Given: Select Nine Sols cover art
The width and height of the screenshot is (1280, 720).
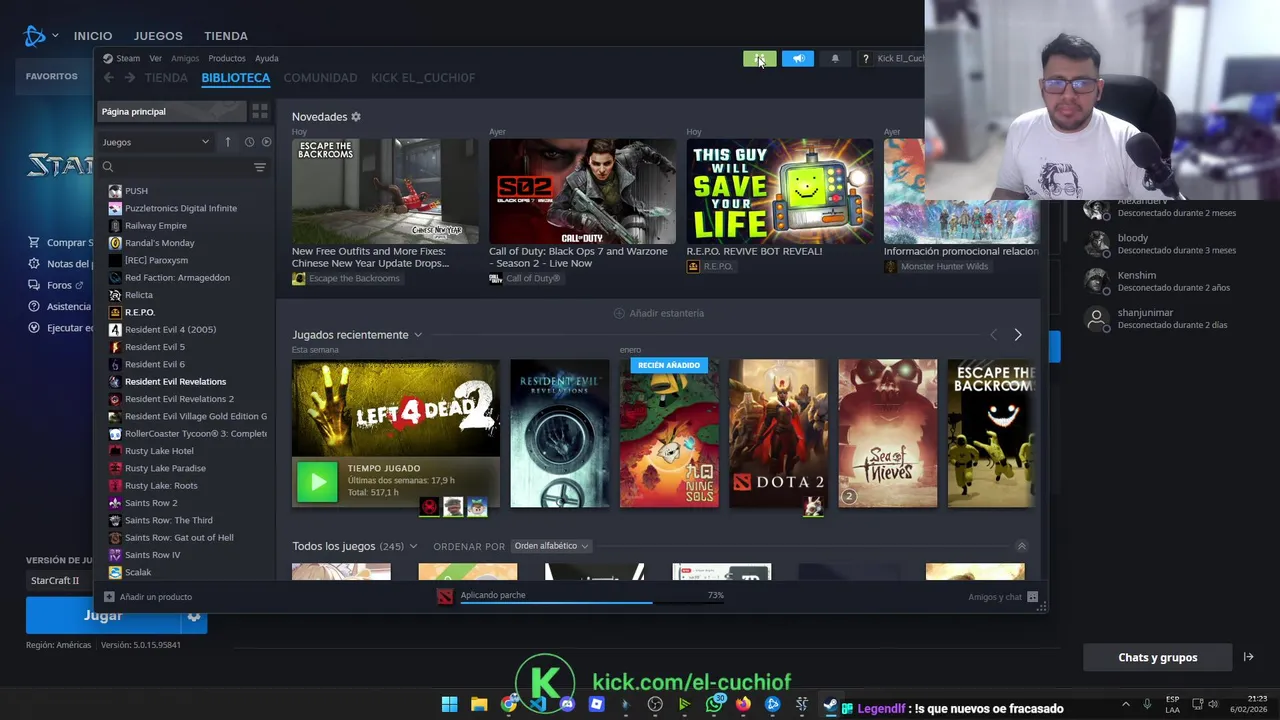Looking at the screenshot, I should coord(669,433).
